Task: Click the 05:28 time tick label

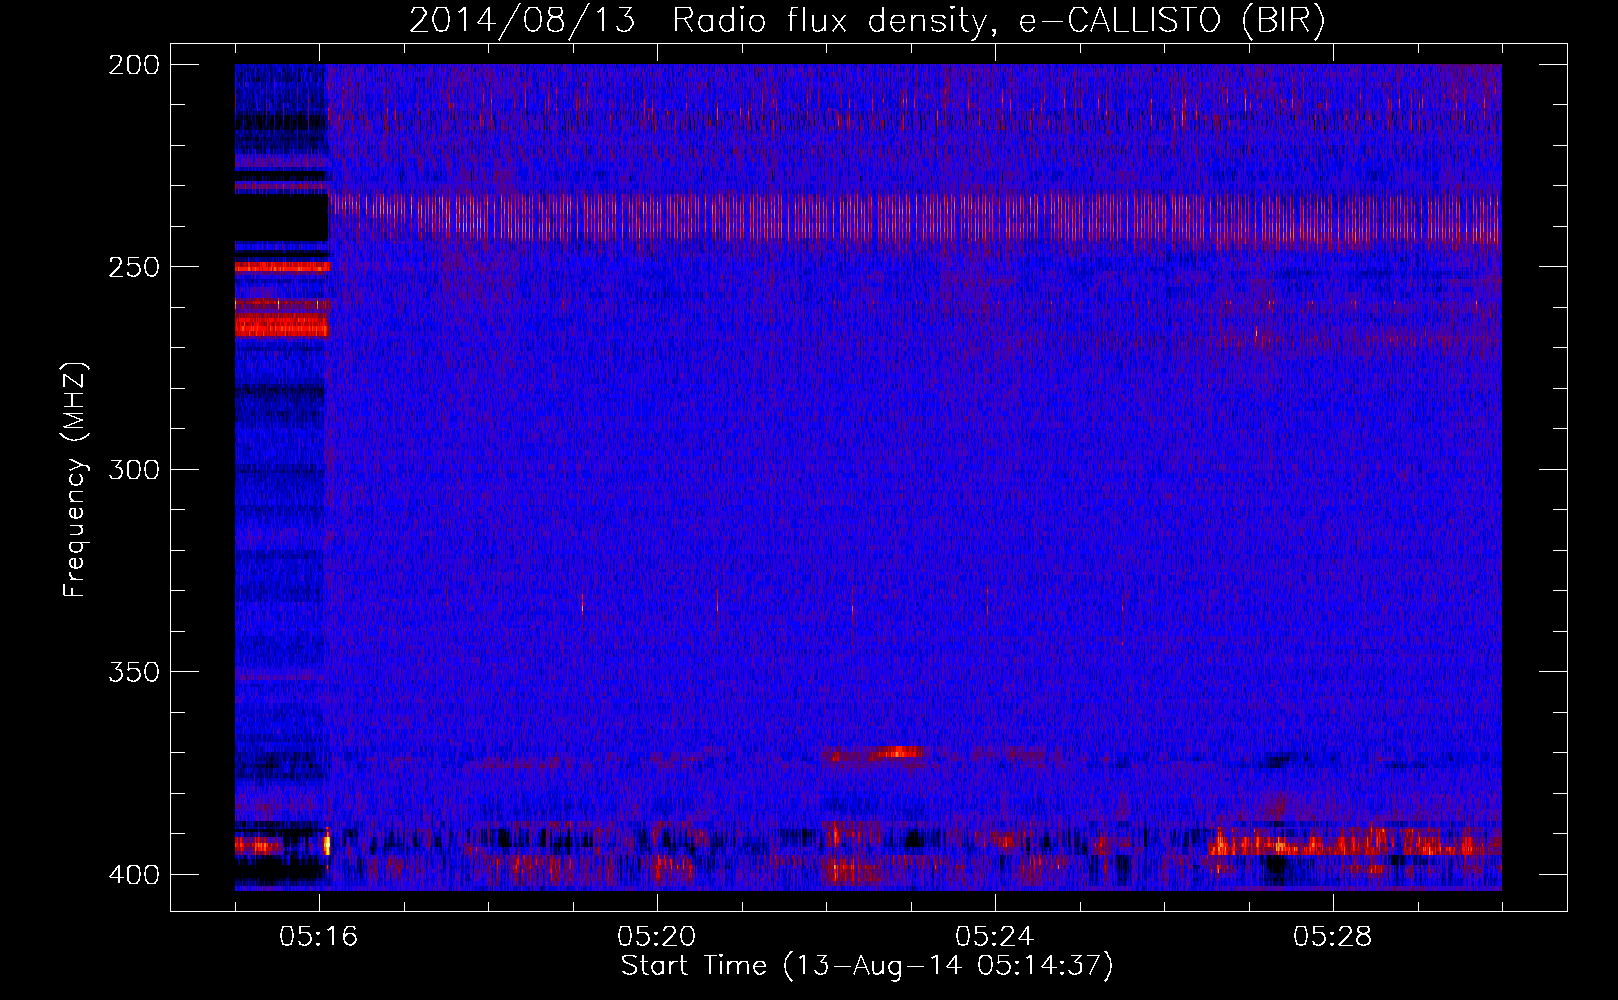Action: (x=1333, y=937)
